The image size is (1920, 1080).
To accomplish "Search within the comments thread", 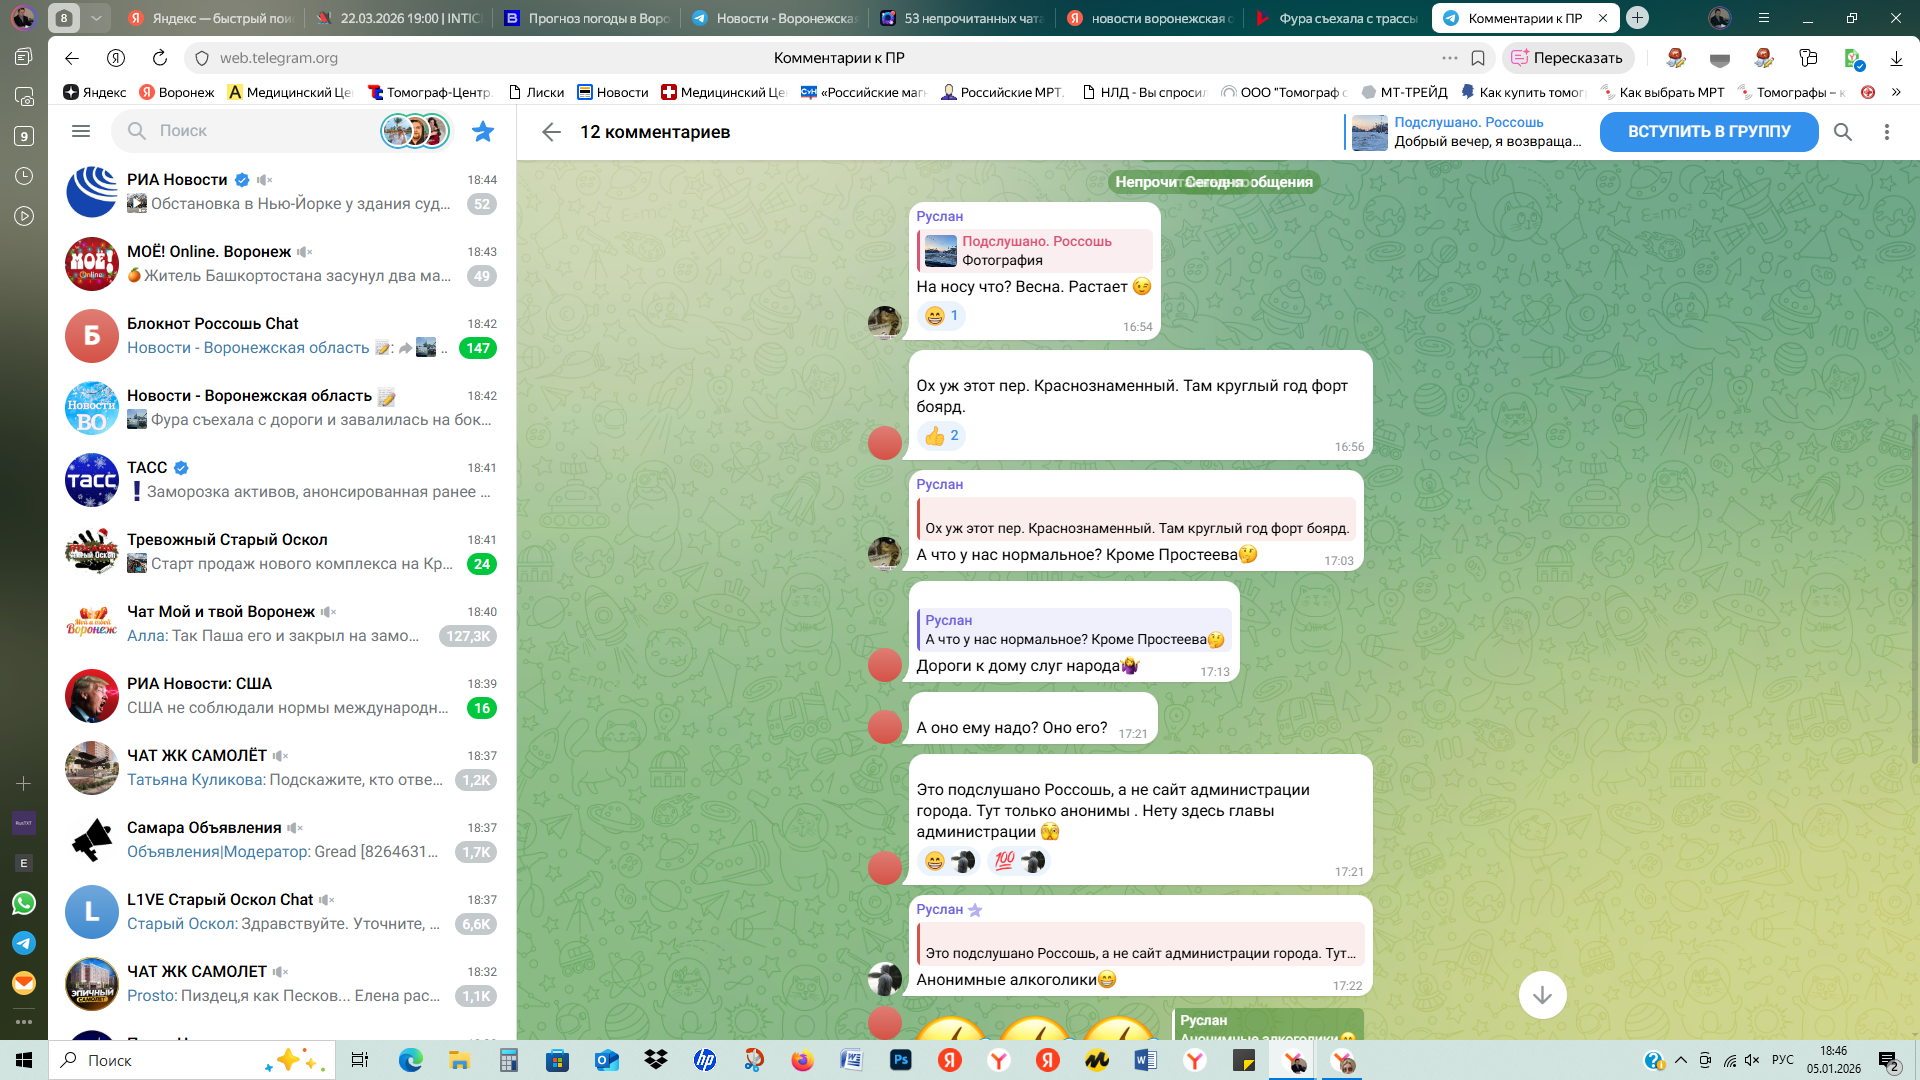I will point(1842,132).
